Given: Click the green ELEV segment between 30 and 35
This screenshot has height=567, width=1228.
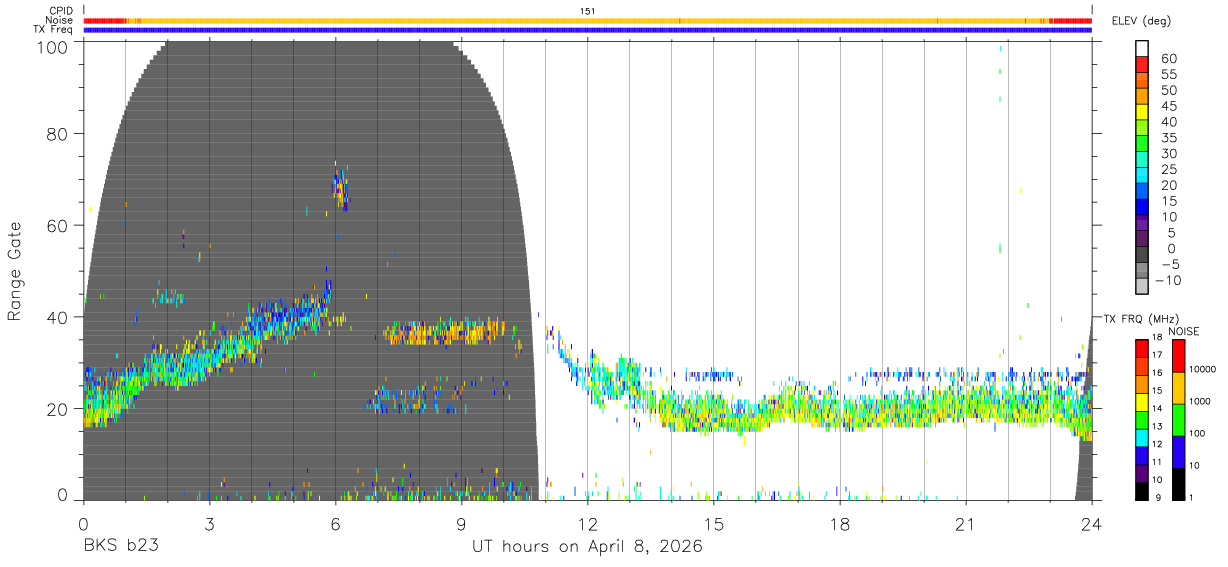Looking at the screenshot, I should point(1142,144).
